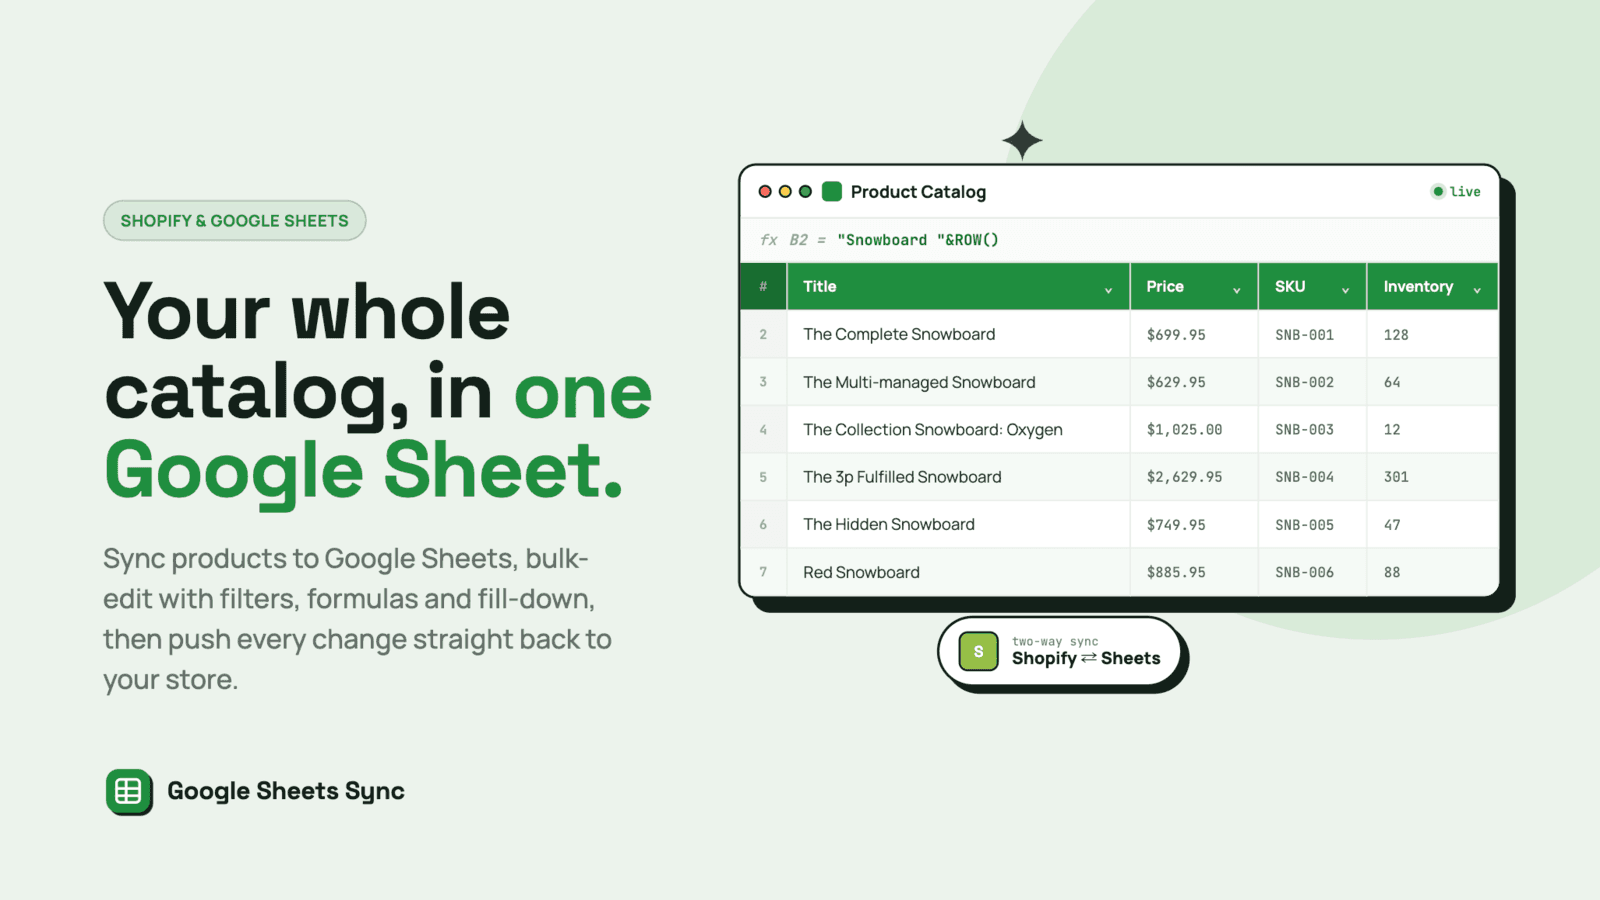Click the inventory cell 12

tap(1433, 429)
